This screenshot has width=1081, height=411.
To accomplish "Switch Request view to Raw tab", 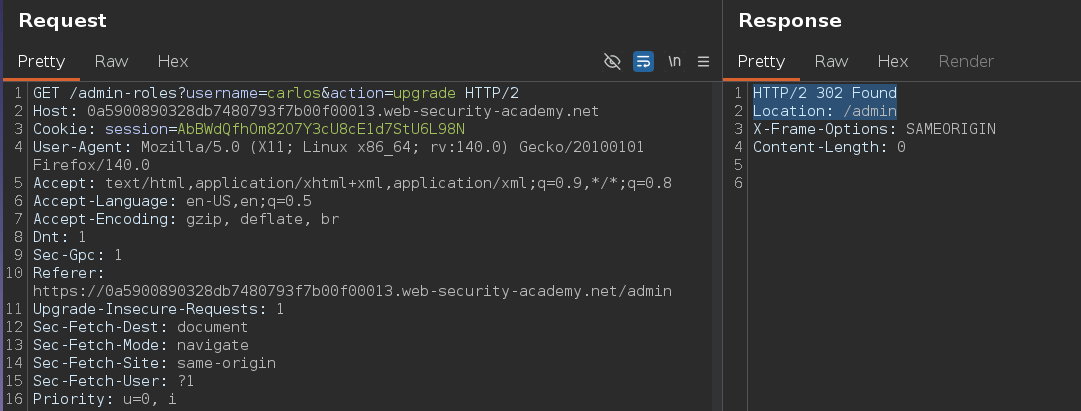I will (111, 61).
